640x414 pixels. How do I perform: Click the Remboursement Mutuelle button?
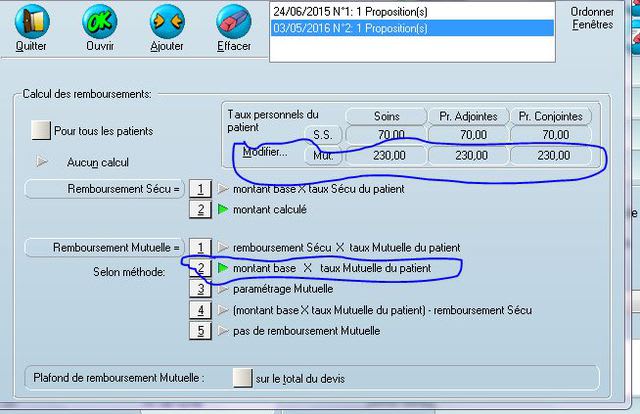point(103,247)
